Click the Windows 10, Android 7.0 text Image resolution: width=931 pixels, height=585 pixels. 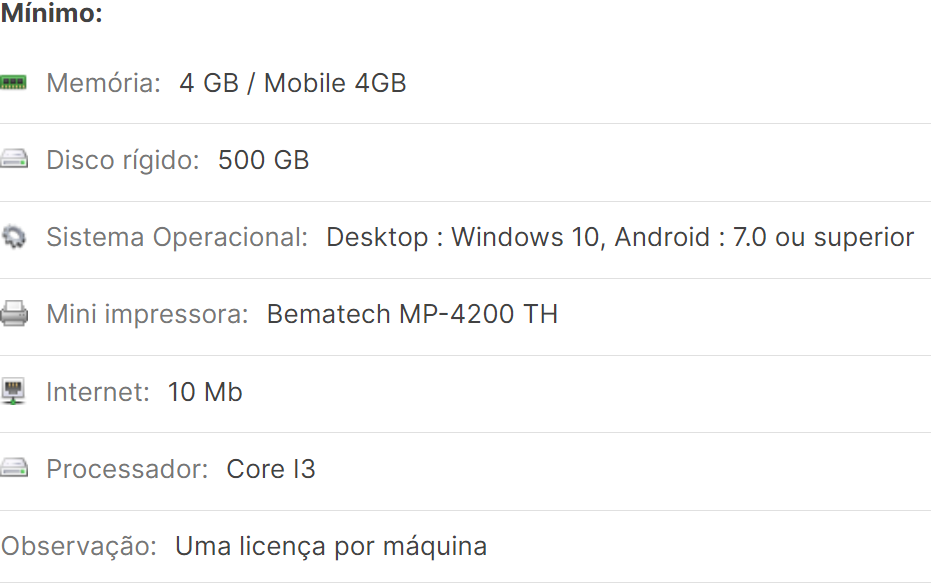(620, 237)
